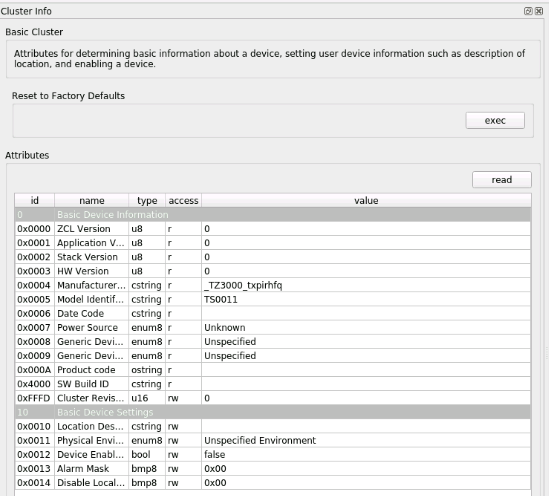Select the Disable Local Config 0x0014 row
This screenshot has width=549, height=496.
click(x=273, y=483)
